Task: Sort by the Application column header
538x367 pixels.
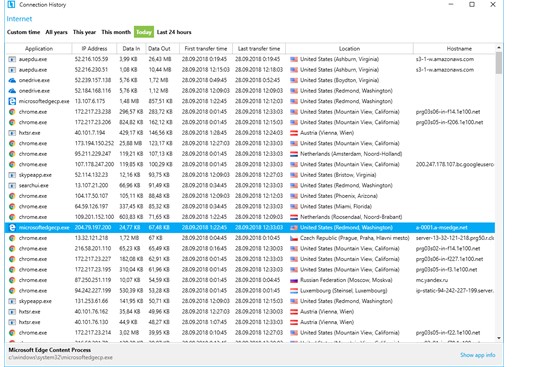Action: click(x=39, y=49)
